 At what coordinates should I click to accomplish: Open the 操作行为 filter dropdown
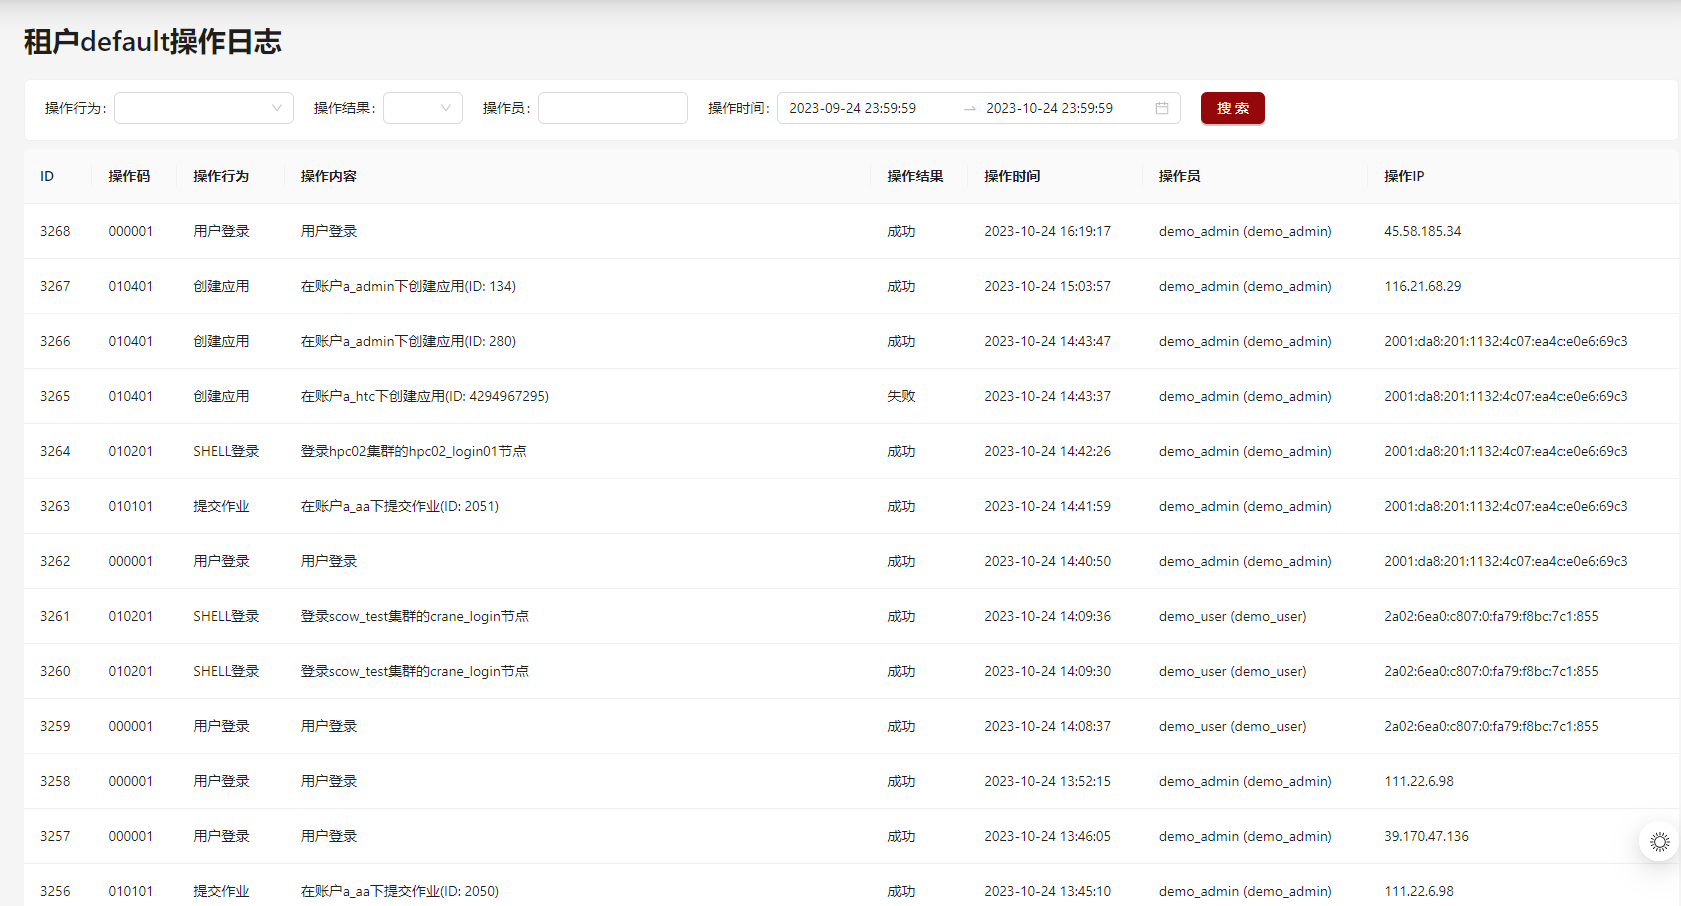tap(204, 108)
